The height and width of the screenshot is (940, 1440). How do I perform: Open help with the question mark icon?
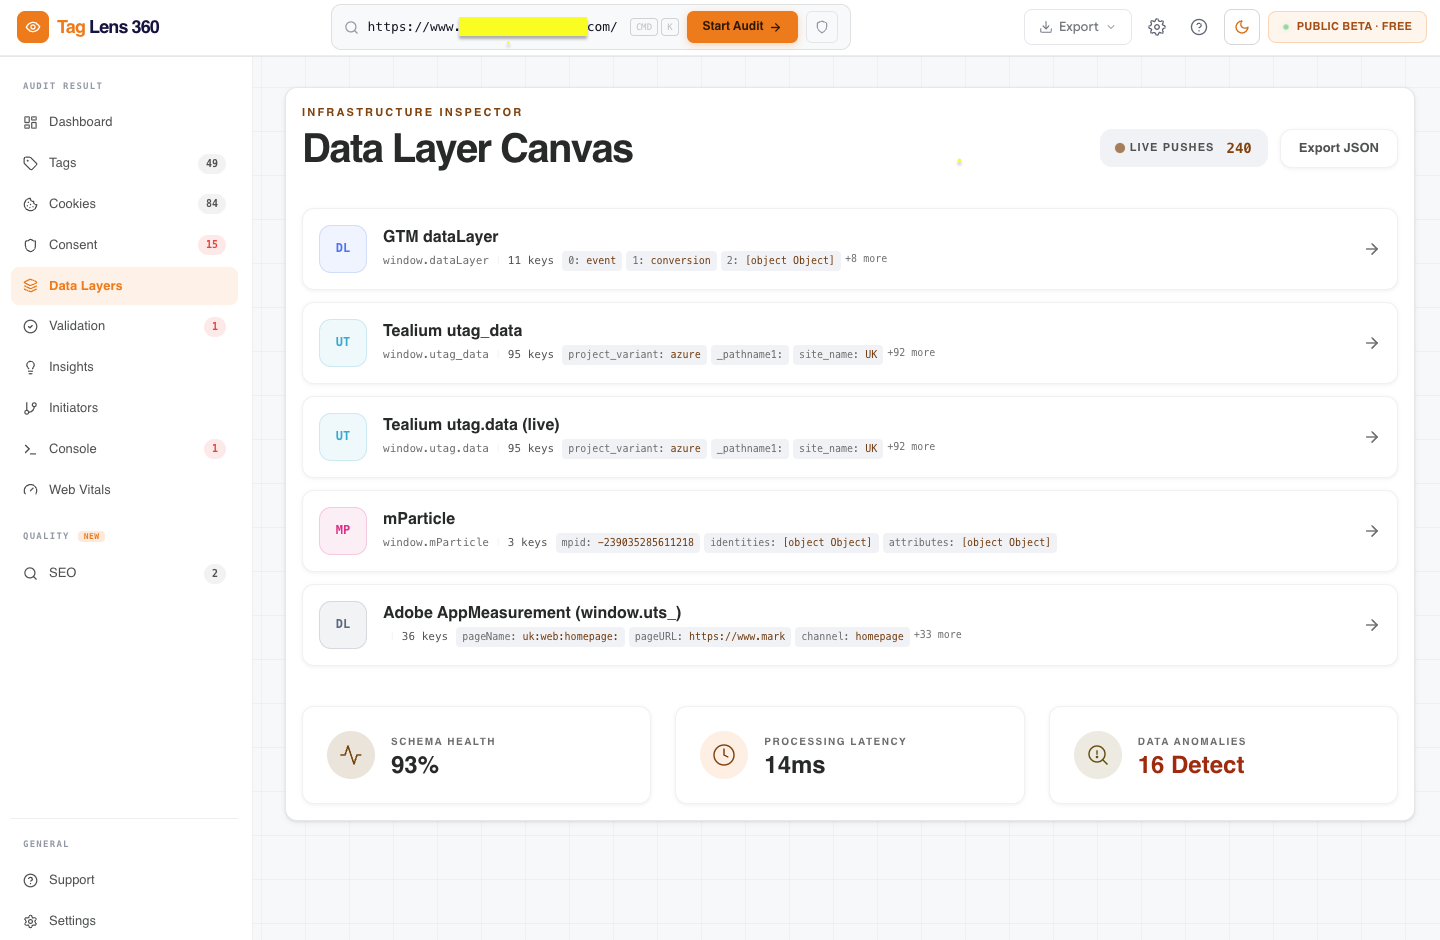click(x=1199, y=27)
